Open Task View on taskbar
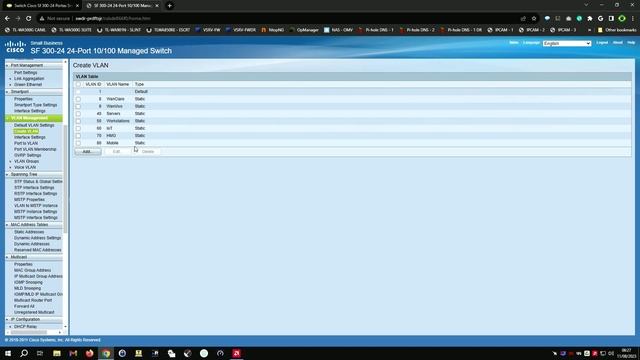The width and height of the screenshot is (640, 360). pos(40,353)
